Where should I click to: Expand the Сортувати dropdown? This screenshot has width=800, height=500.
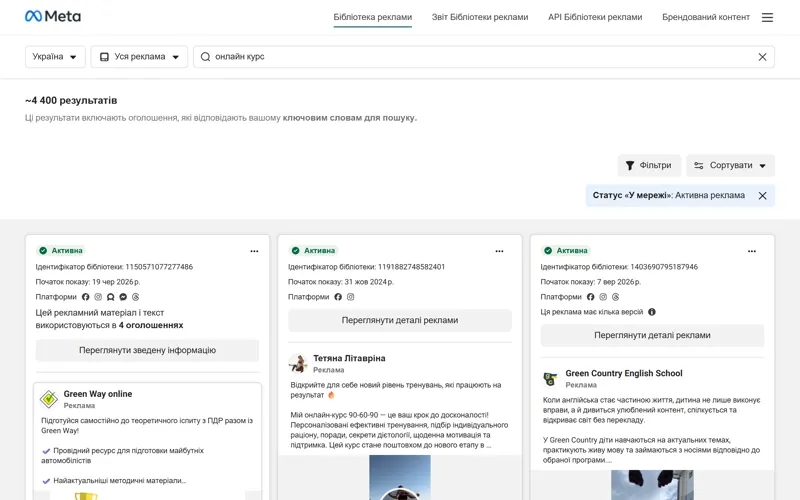coord(730,165)
